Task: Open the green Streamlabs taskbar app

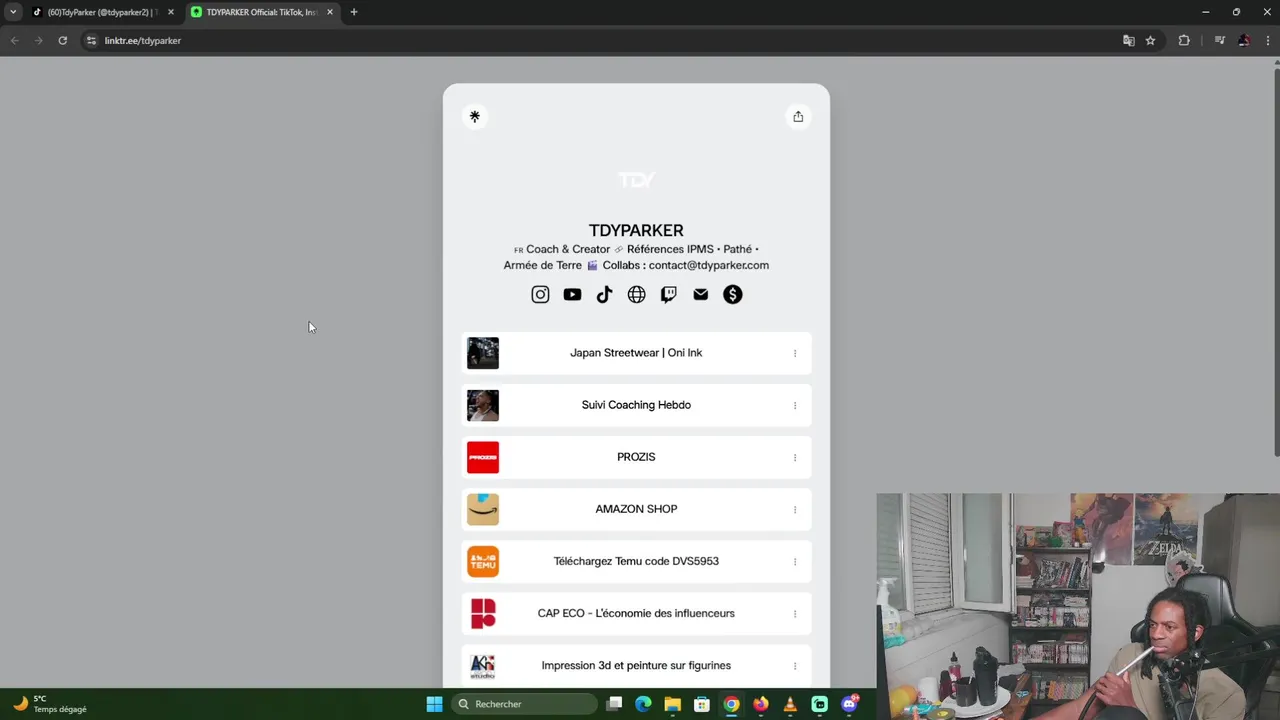Action: tap(820, 704)
